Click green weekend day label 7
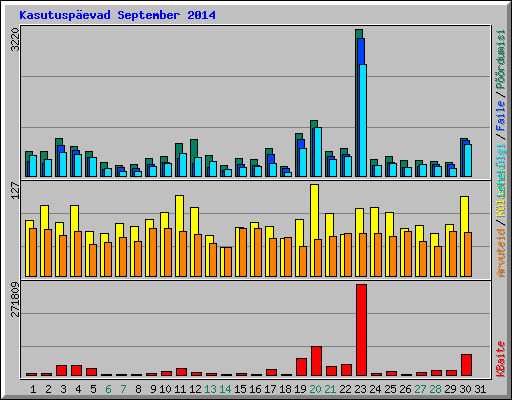Image resolution: width=512 pixels, height=400 pixels. 123,389
